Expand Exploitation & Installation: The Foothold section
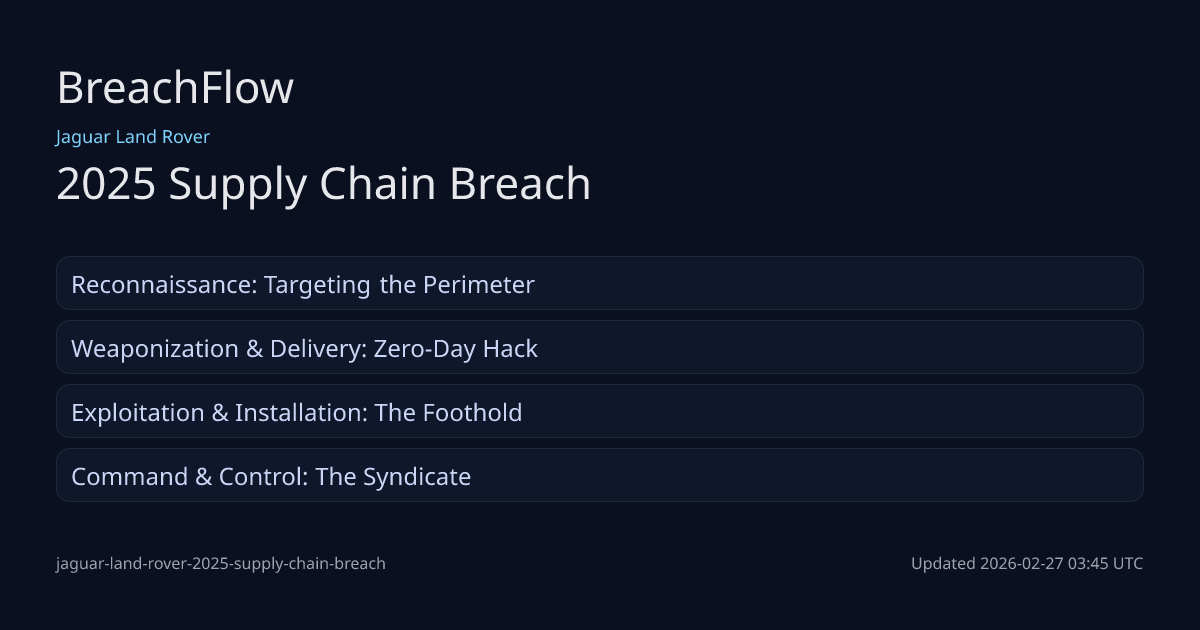 [599, 412]
